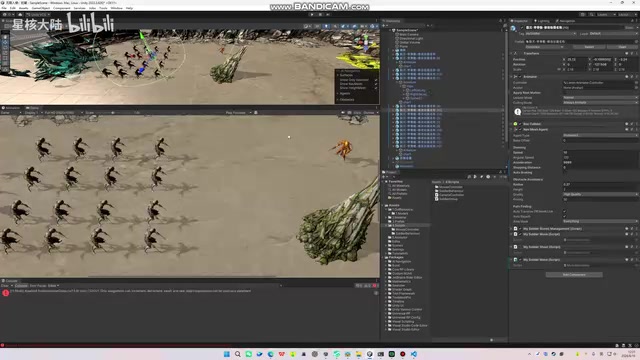The height and width of the screenshot is (360, 640).
Task: Toggle the GameObject active checkbox in Inspector
Action: 522,27
